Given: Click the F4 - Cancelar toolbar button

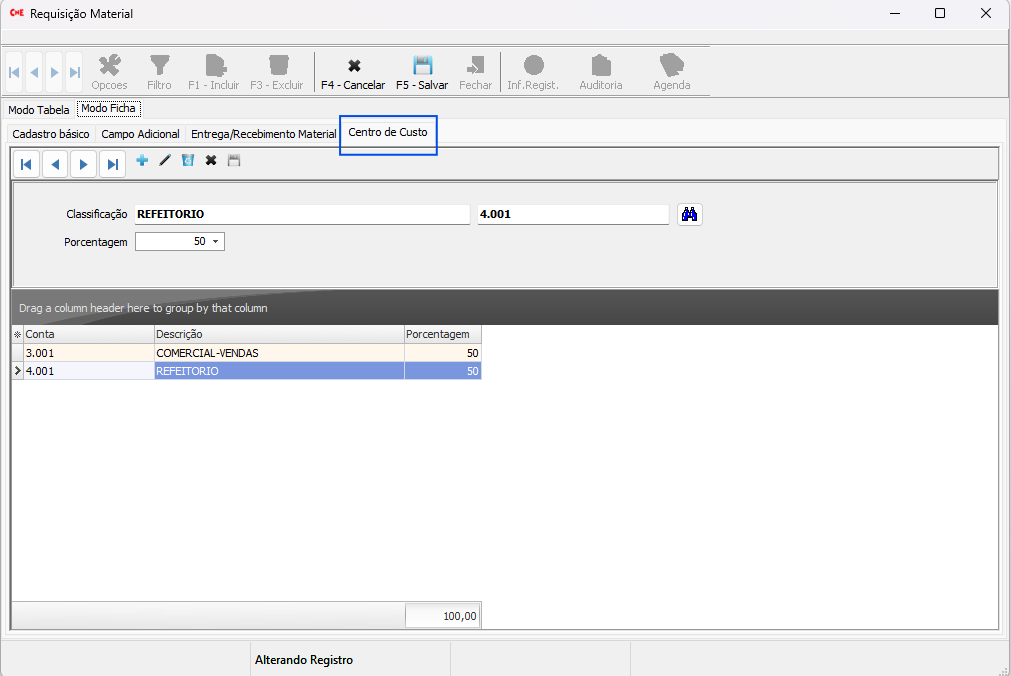Looking at the screenshot, I should point(353,73).
